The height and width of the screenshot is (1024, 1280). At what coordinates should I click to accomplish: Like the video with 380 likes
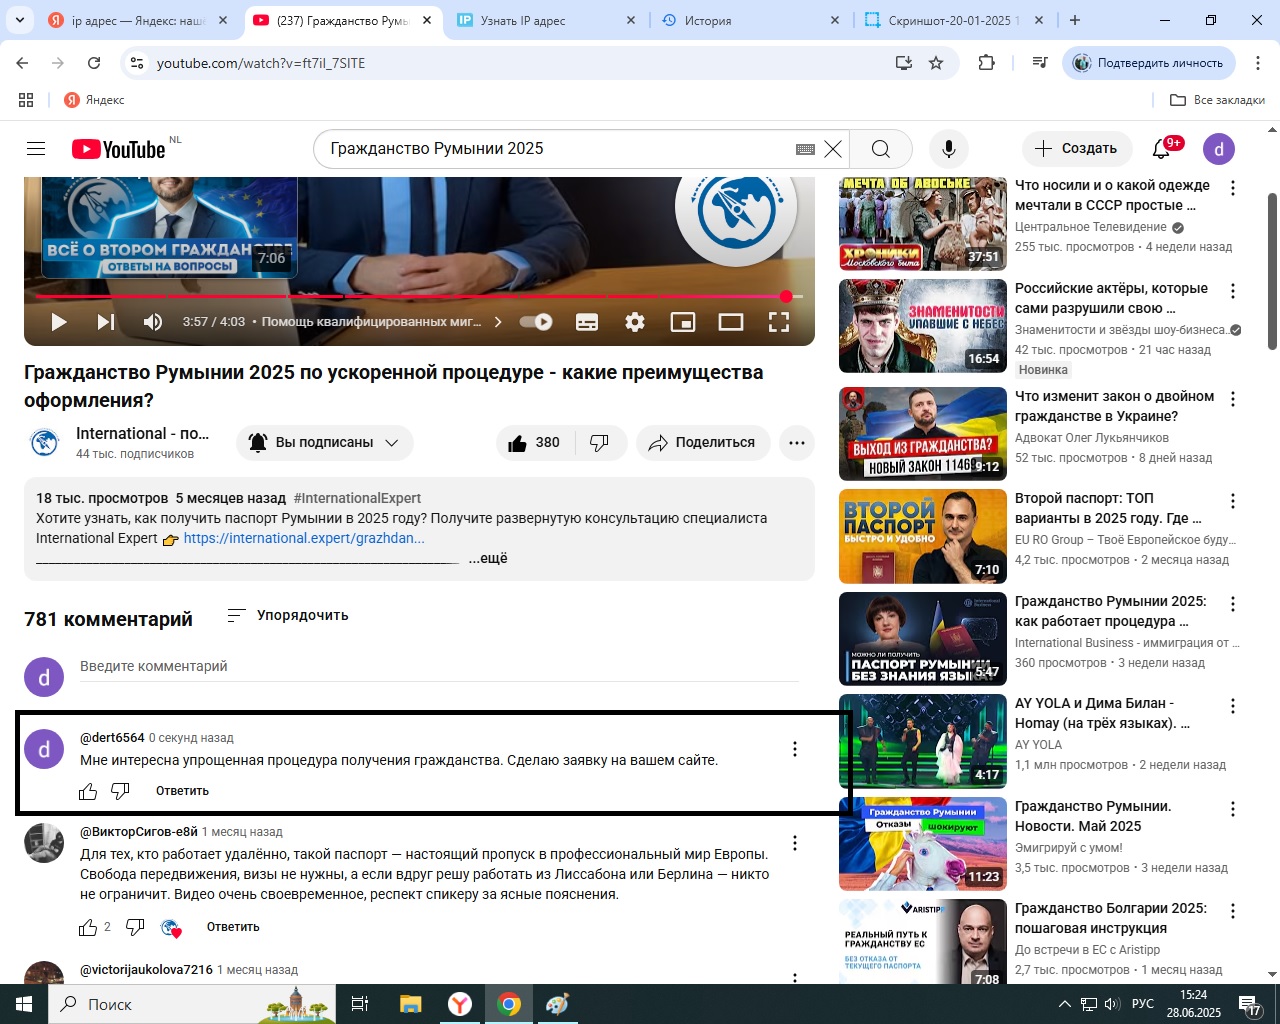pyautogui.click(x=535, y=443)
